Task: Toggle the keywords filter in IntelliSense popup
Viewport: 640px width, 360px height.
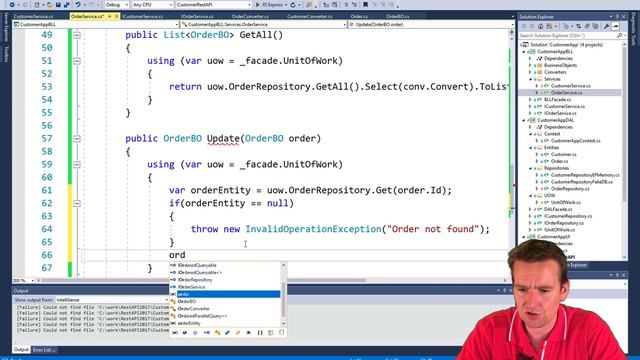Action: tap(270, 333)
